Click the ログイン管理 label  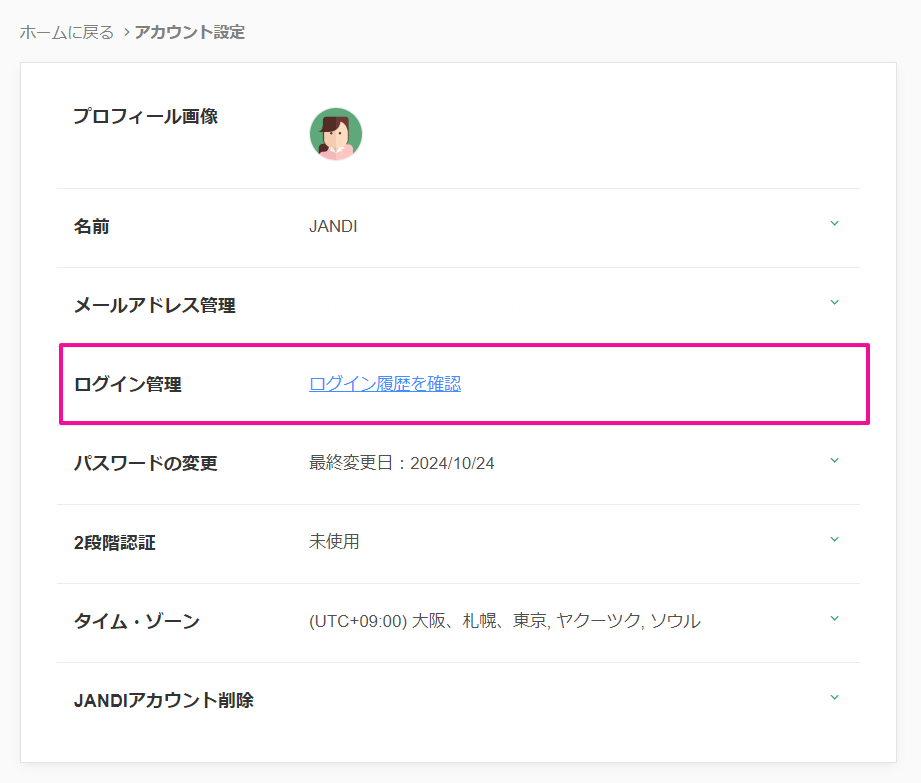[128, 384]
